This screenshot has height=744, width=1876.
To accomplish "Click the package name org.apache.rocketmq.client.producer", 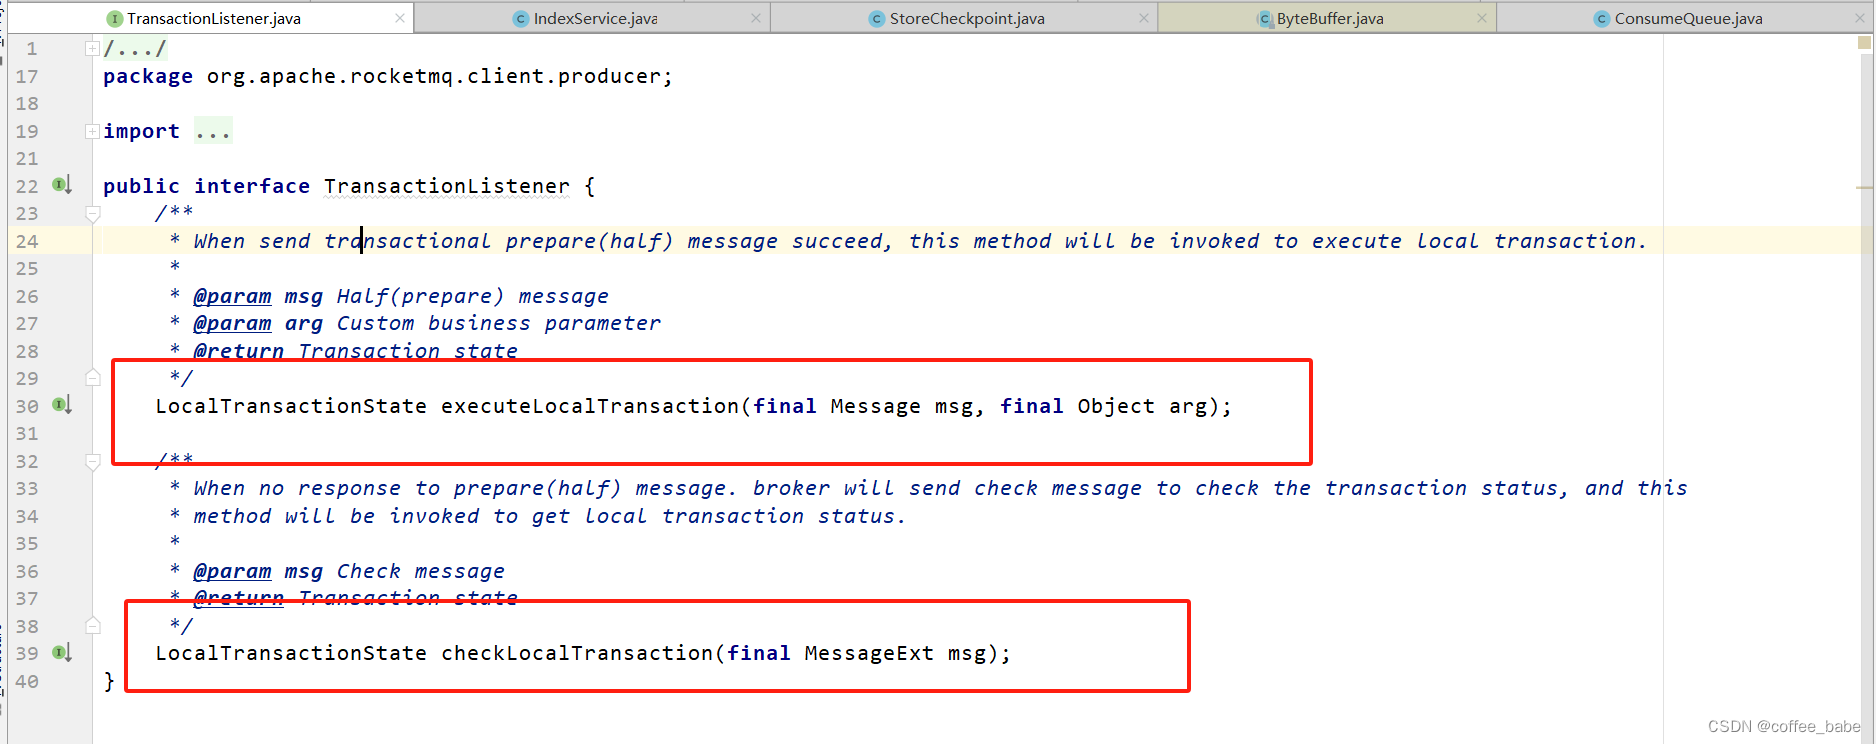I will [433, 76].
